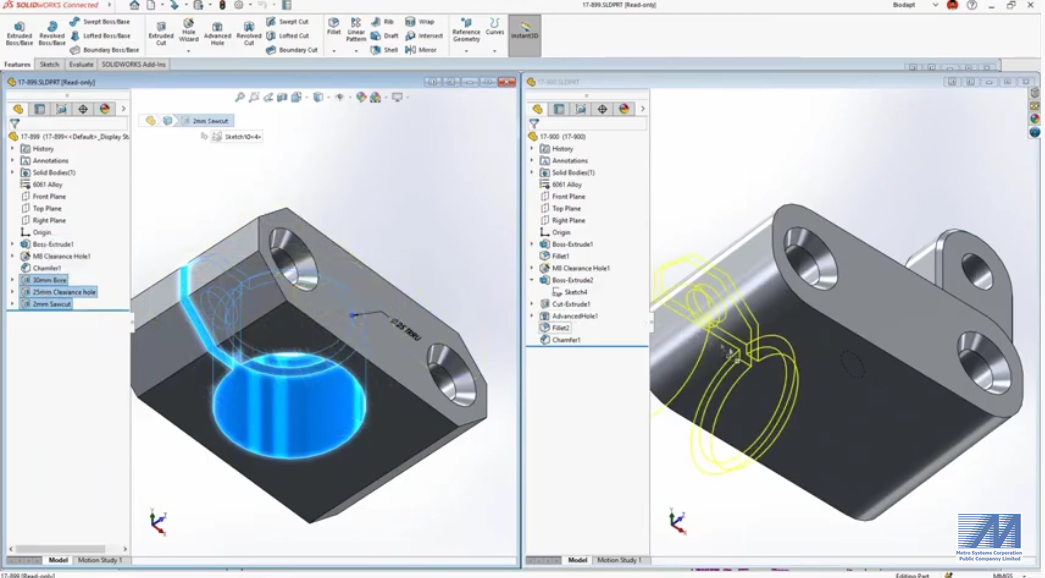Click Sketch10<4> breadcrumb item

(237, 137)
